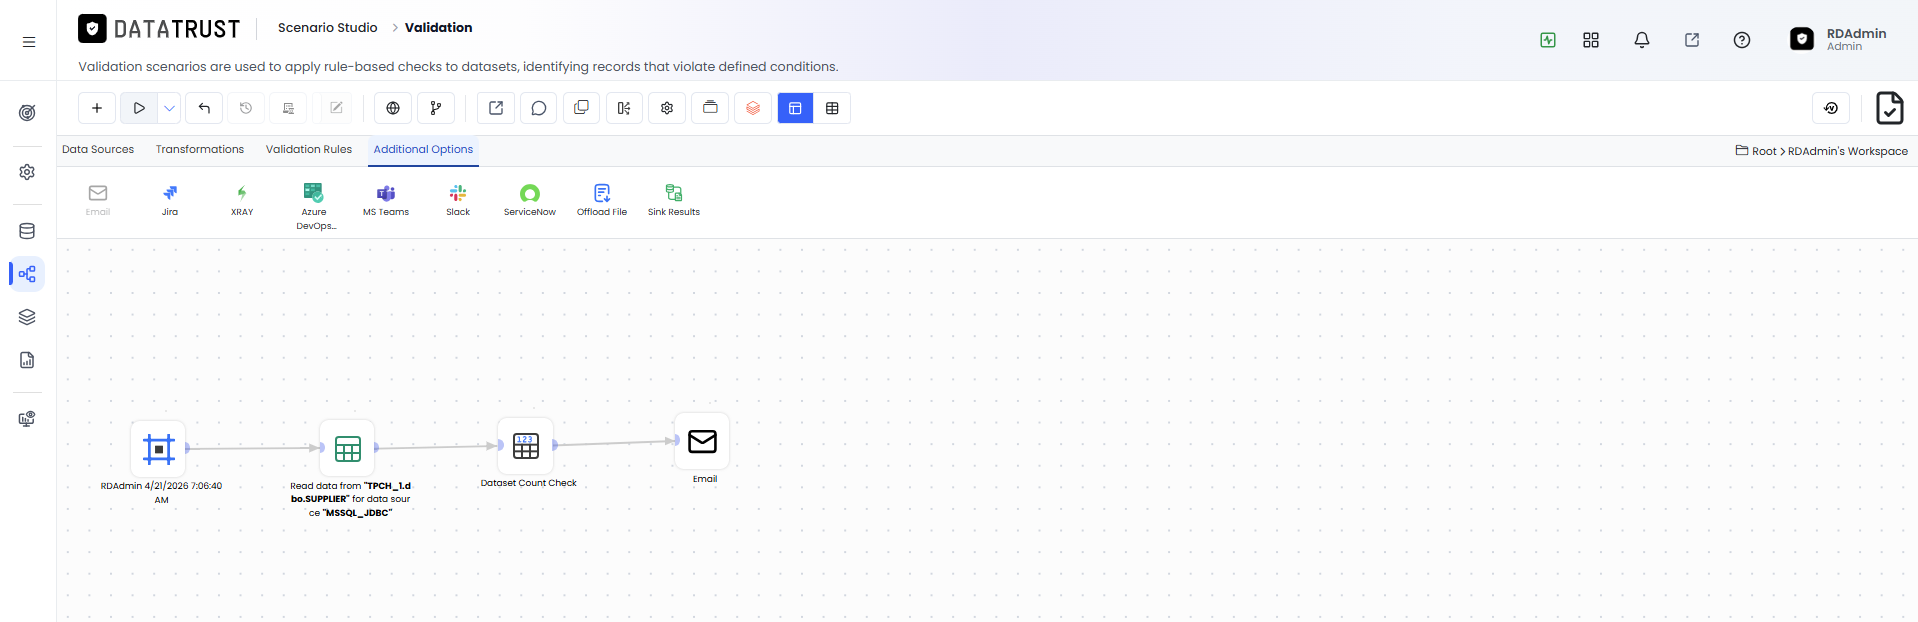
Task: Click the Scenario Studio breadcrumb link
Action: [328, 28]
